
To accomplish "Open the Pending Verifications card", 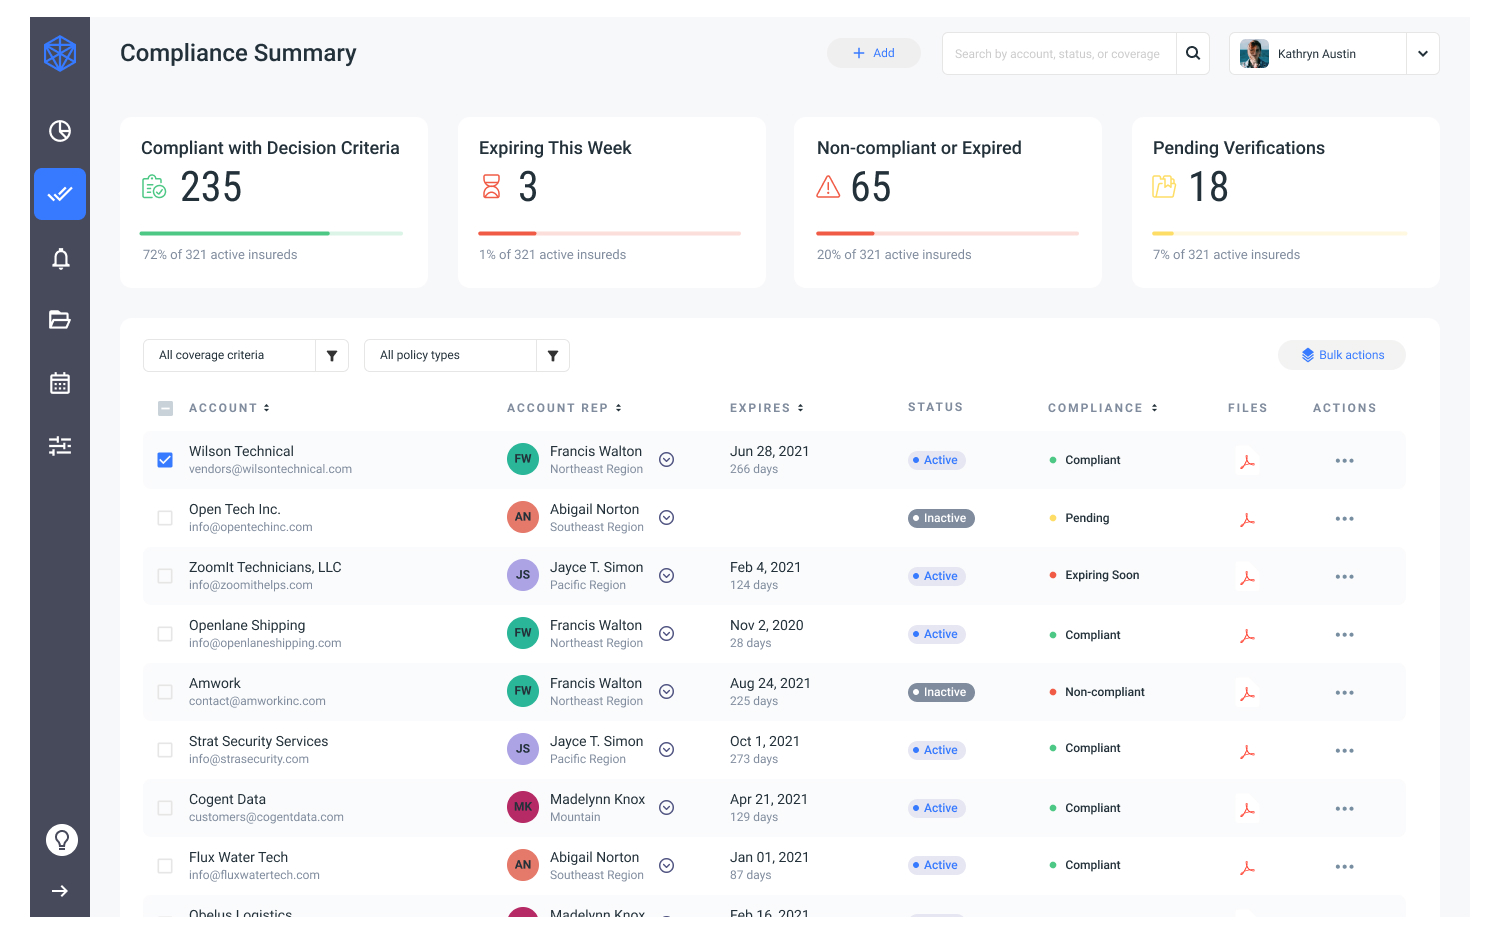I will tap(1286, 202).
